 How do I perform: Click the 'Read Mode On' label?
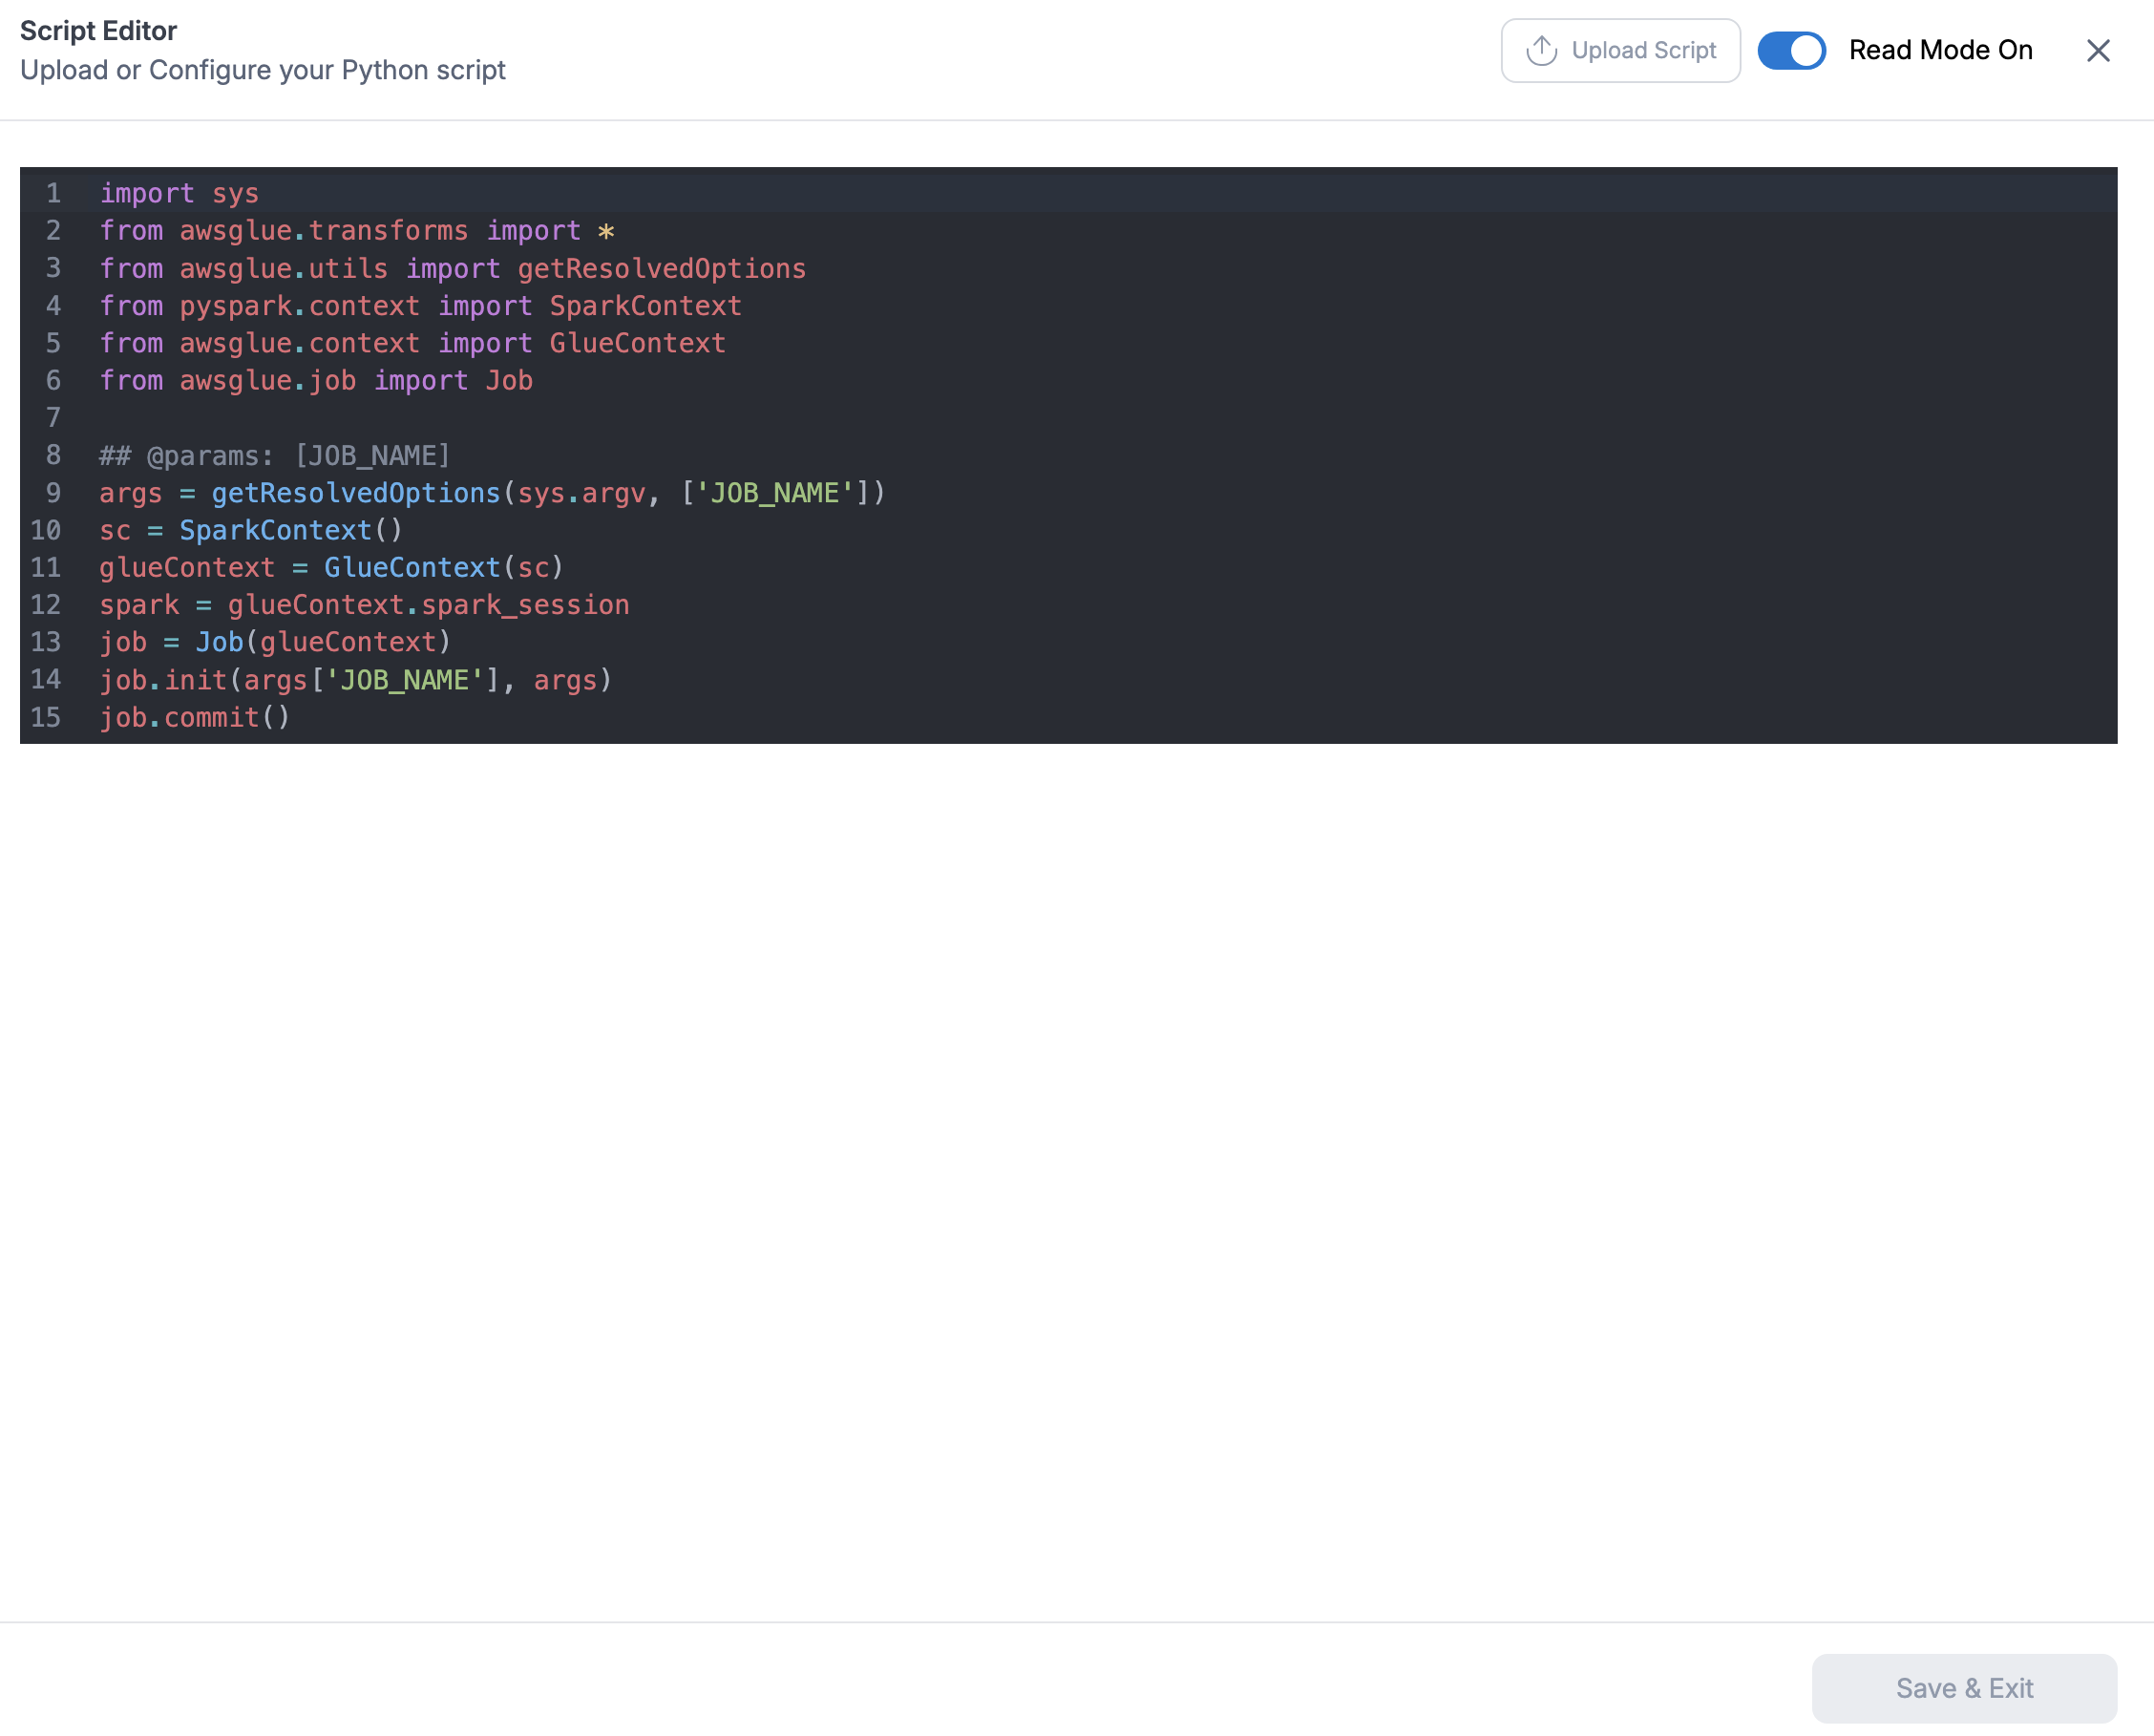[1940, 50]
